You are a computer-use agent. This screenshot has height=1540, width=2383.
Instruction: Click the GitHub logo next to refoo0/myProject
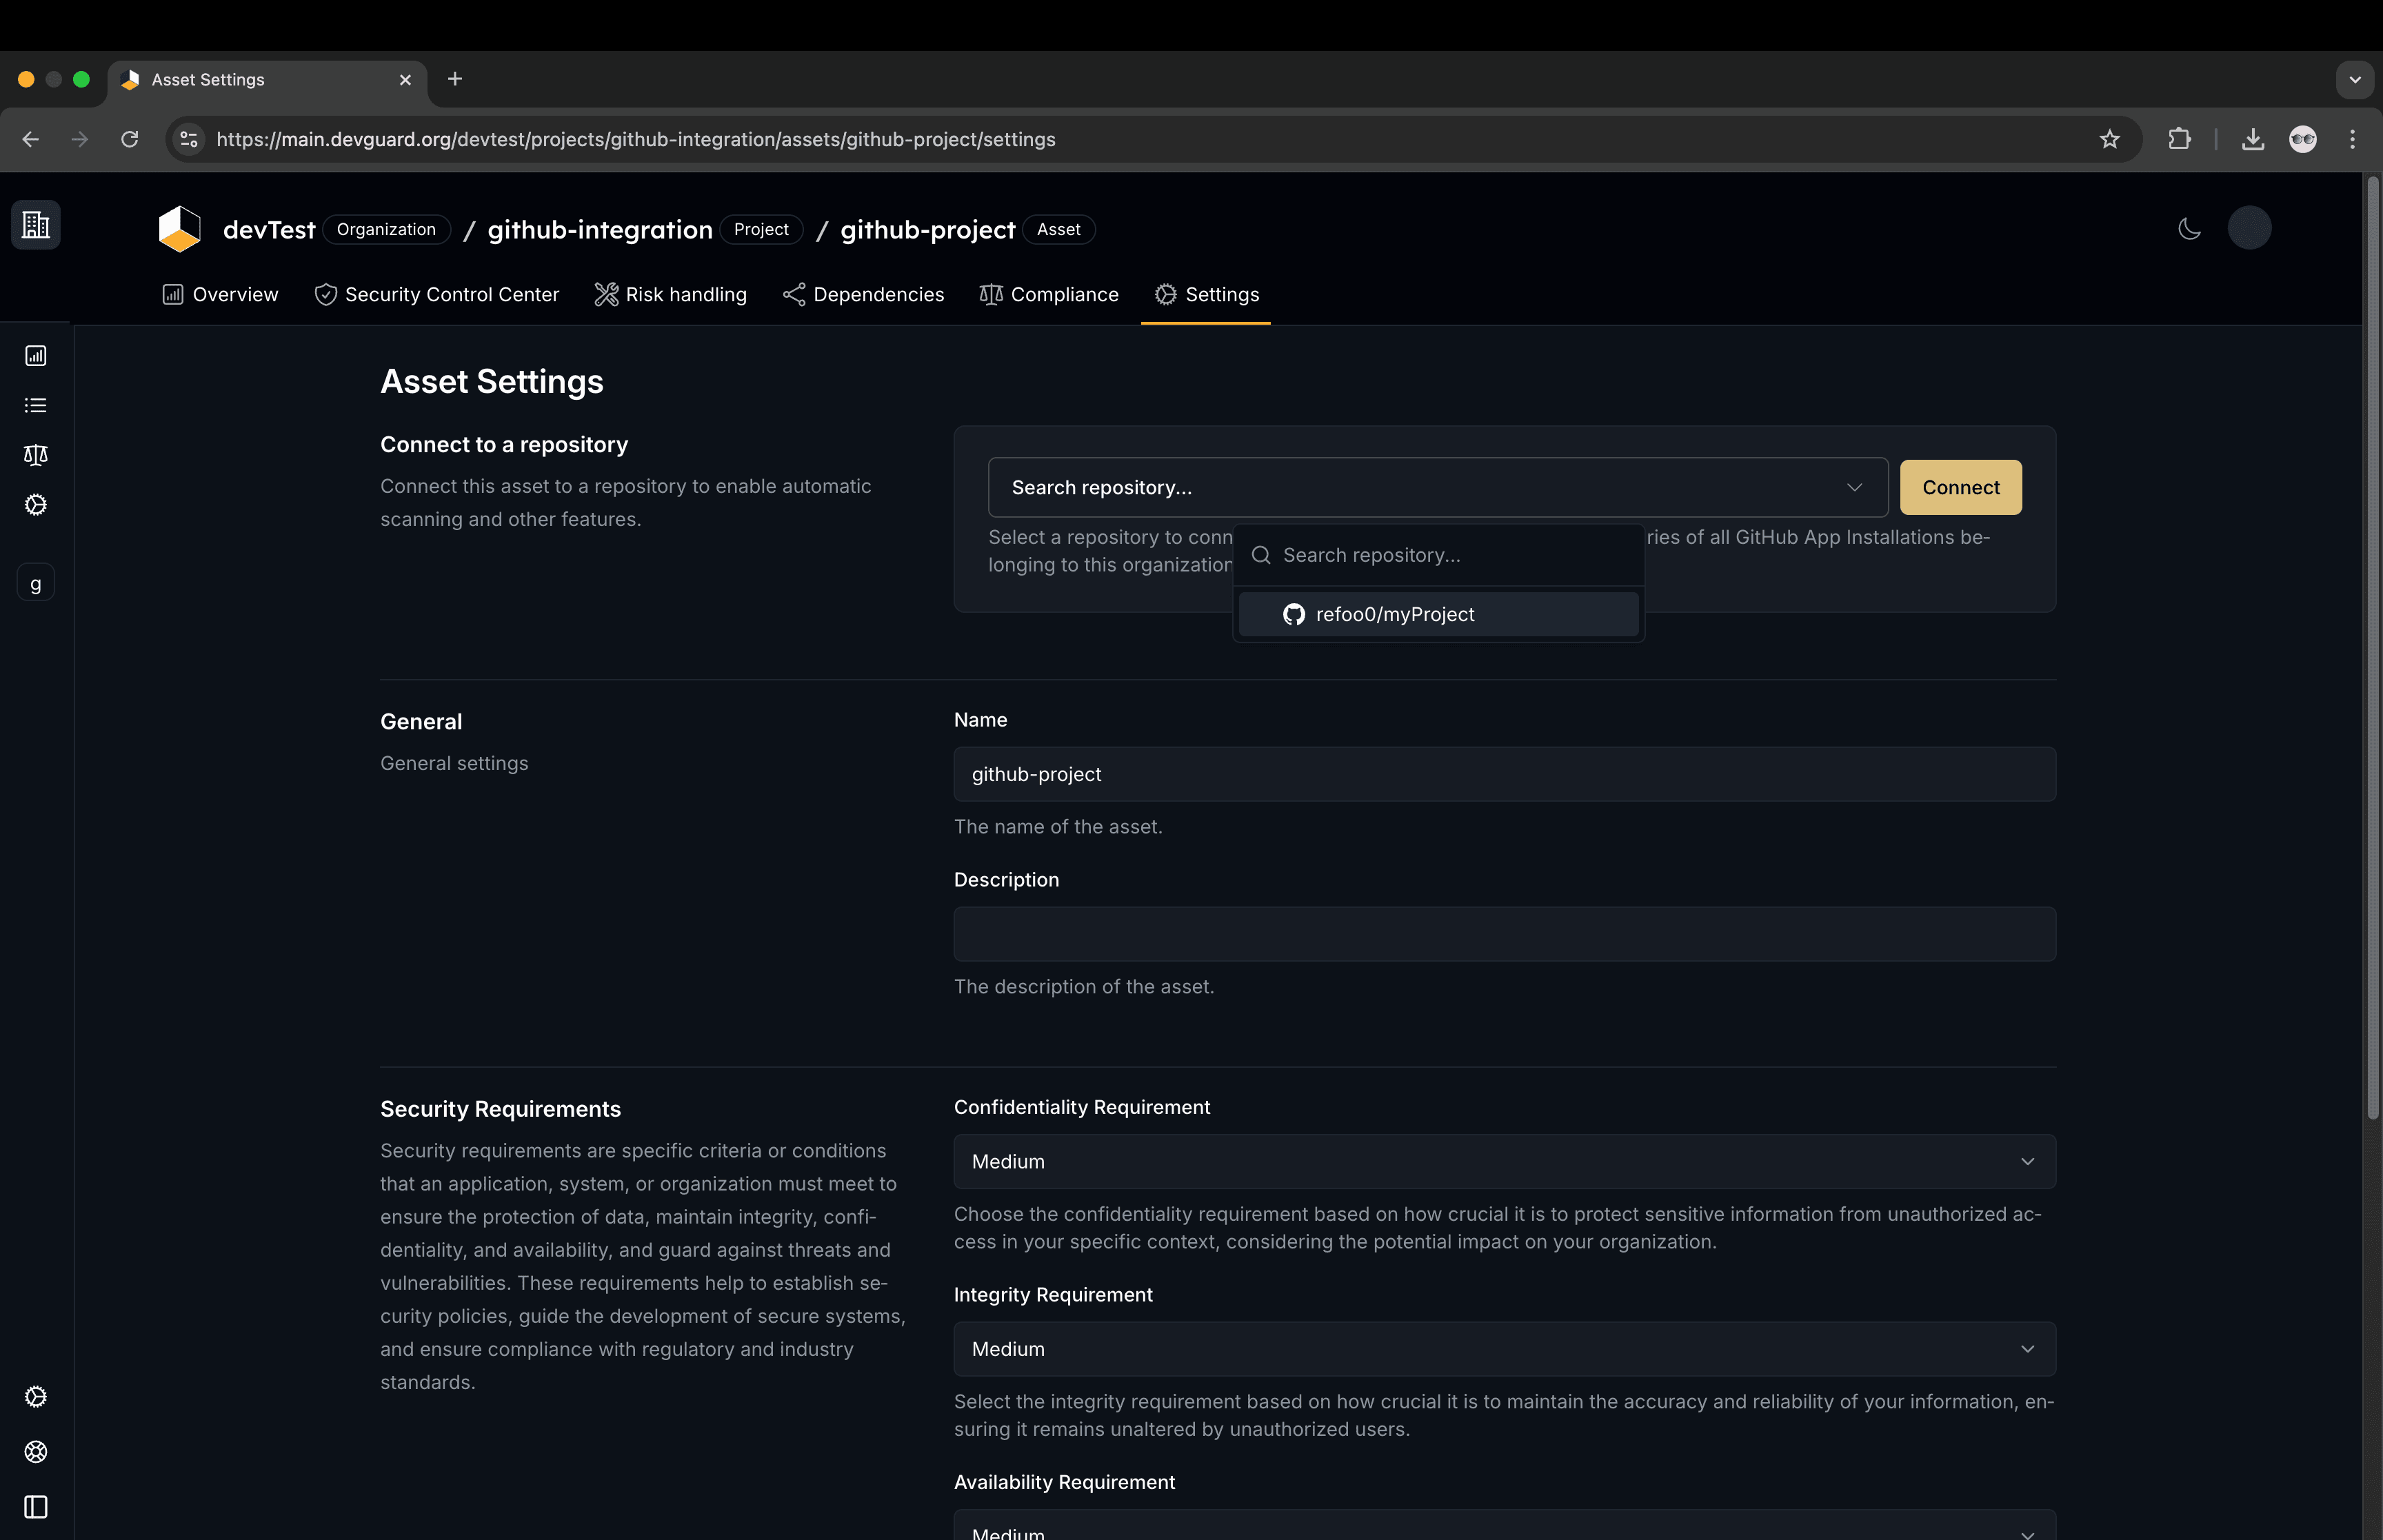[x=1293, y=614]
